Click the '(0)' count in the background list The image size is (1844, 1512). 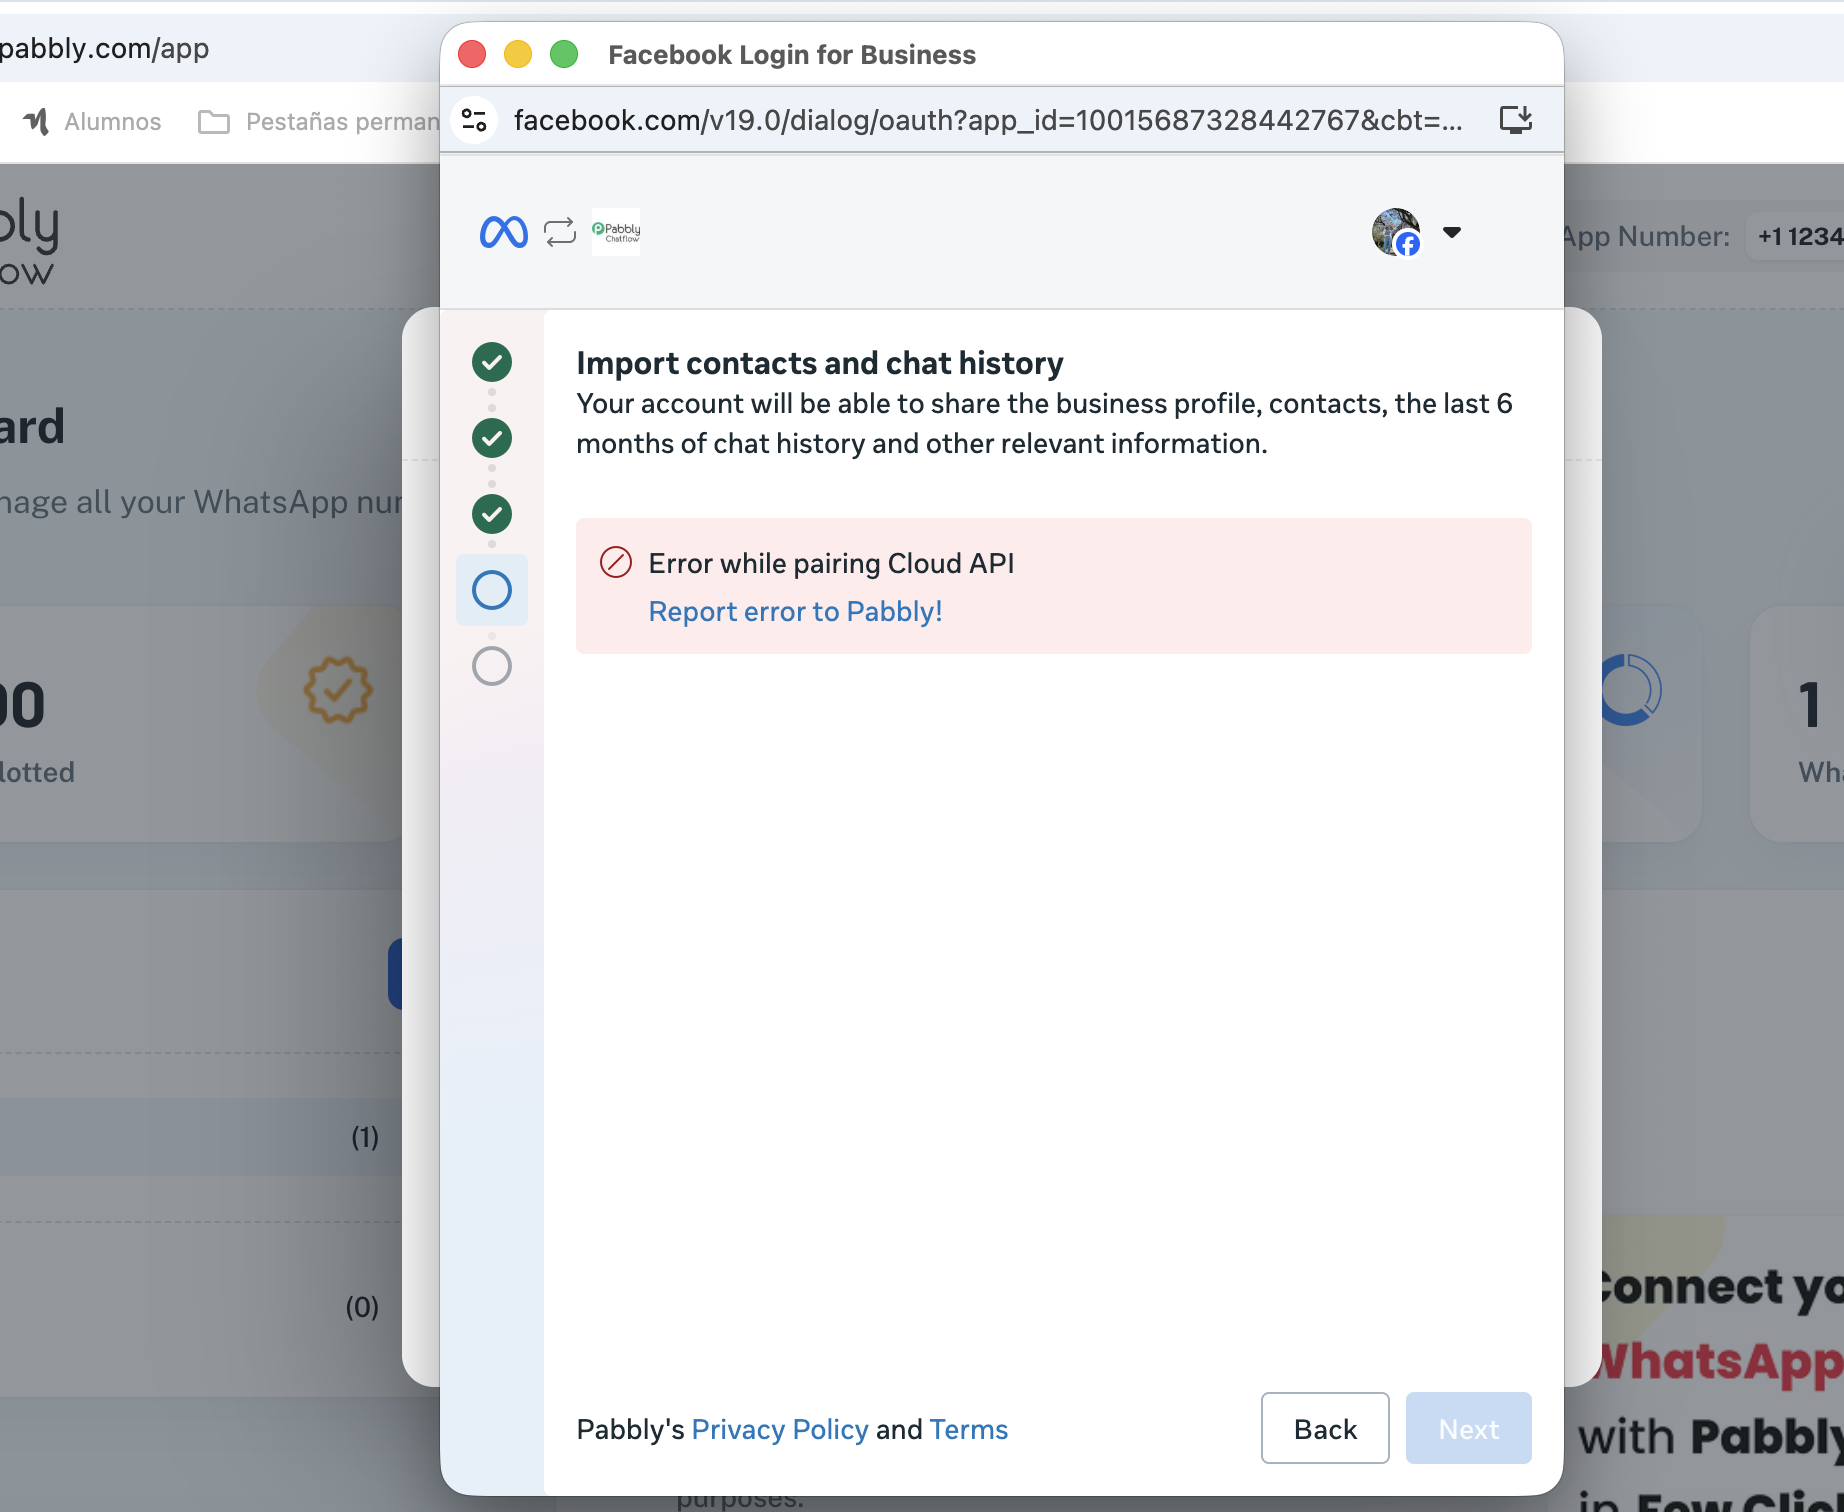(x=362, y=1307)
